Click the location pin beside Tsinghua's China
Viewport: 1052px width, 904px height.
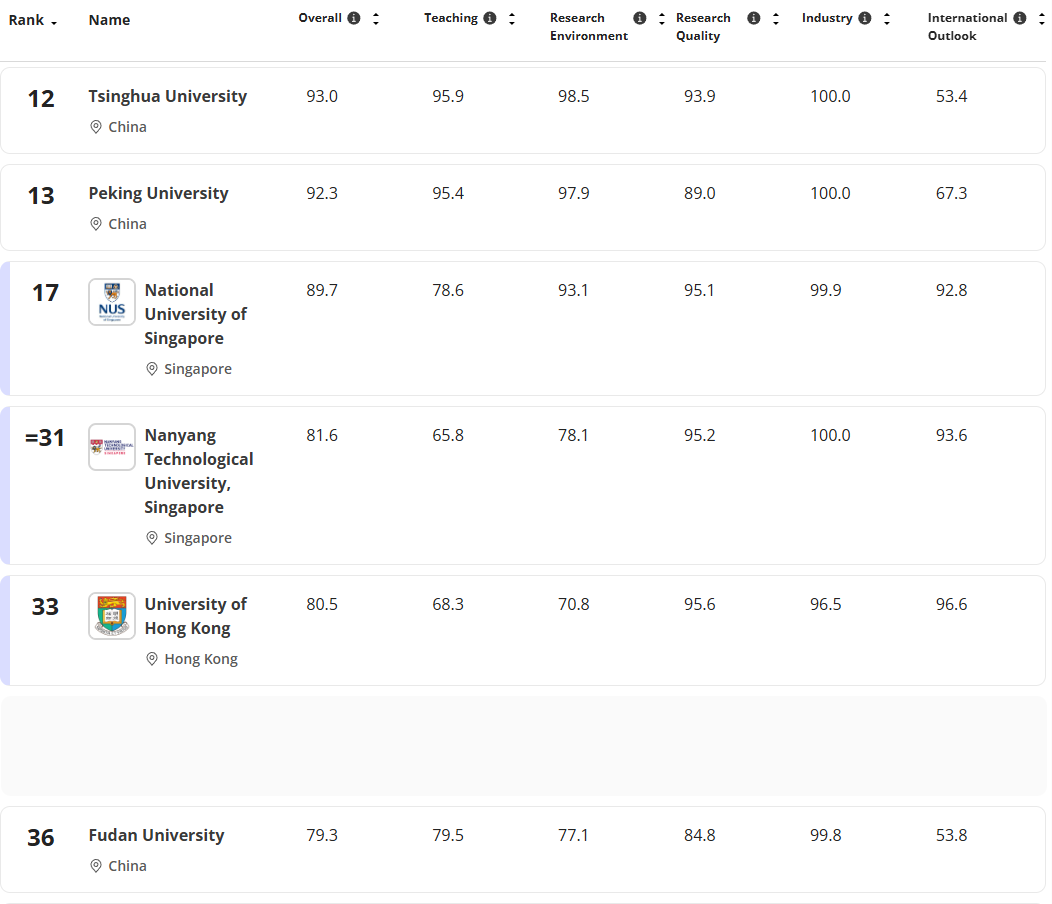[96, 127]
